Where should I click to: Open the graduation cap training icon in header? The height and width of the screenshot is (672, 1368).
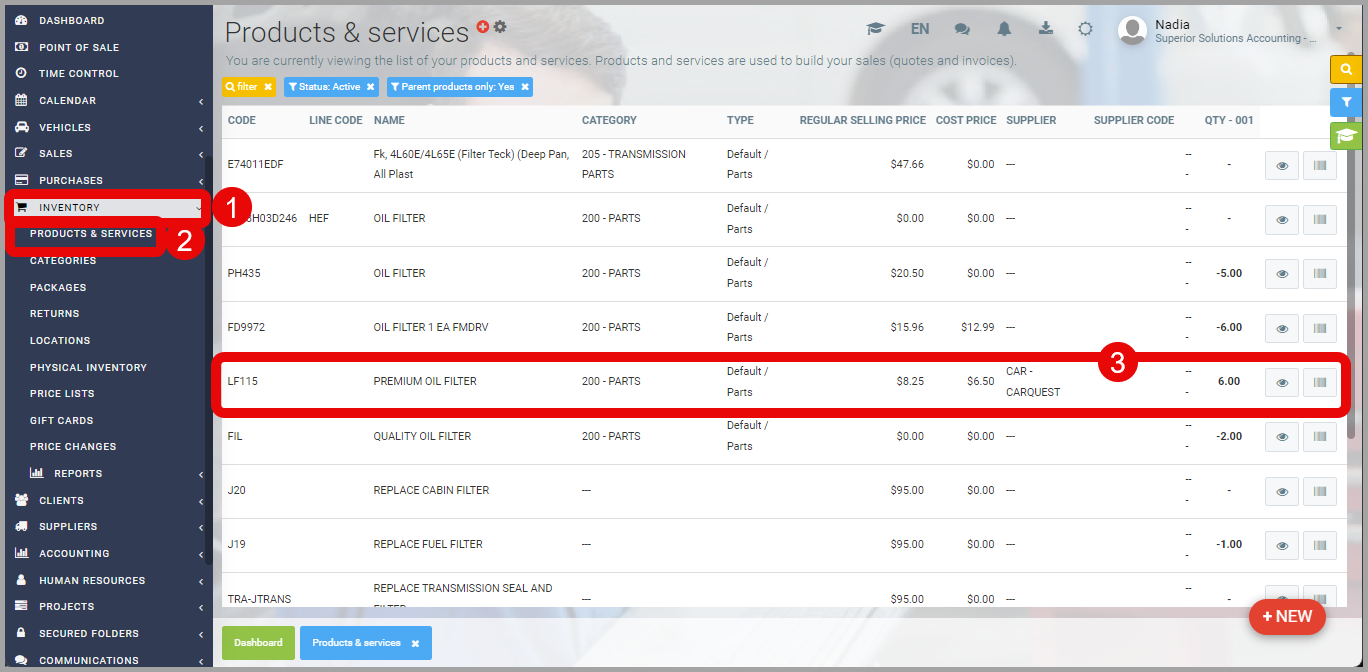point(876,29)
